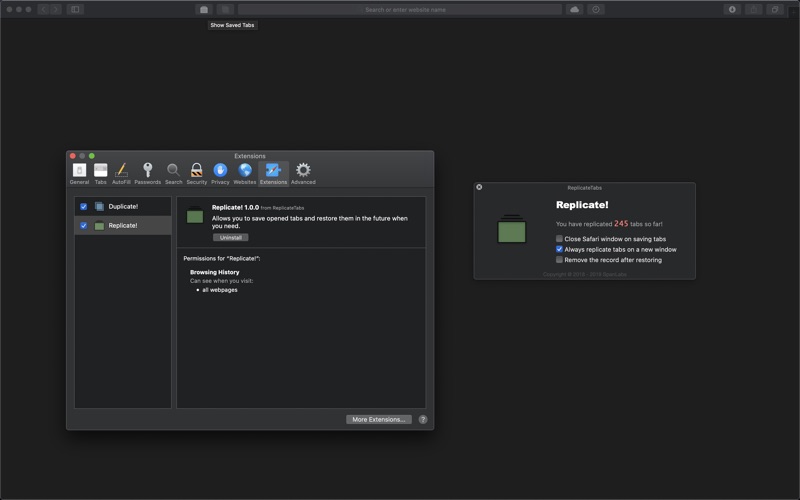The image size is (800, 500).
Task: Disable the Replicate! extension checkbox
Action: [84, 226]
